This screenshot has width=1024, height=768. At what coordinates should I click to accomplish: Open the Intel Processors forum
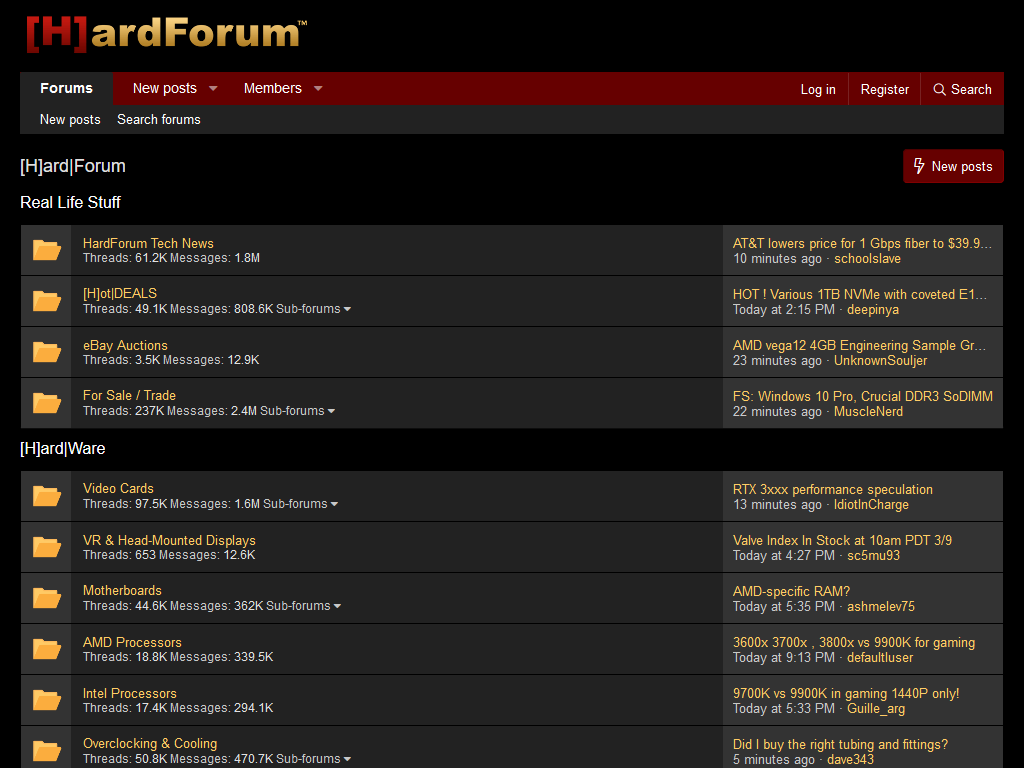130,693
